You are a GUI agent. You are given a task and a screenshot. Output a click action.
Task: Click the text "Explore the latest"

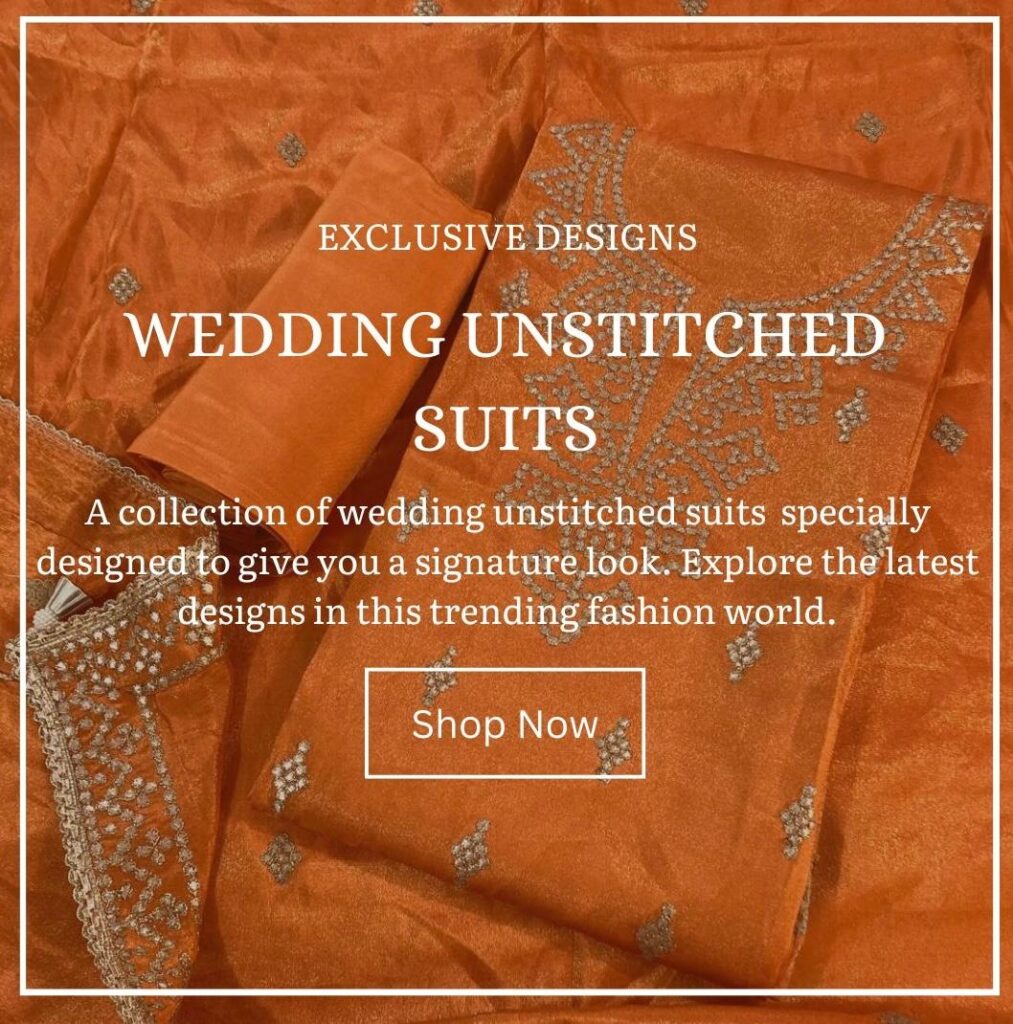click(829, 562)
